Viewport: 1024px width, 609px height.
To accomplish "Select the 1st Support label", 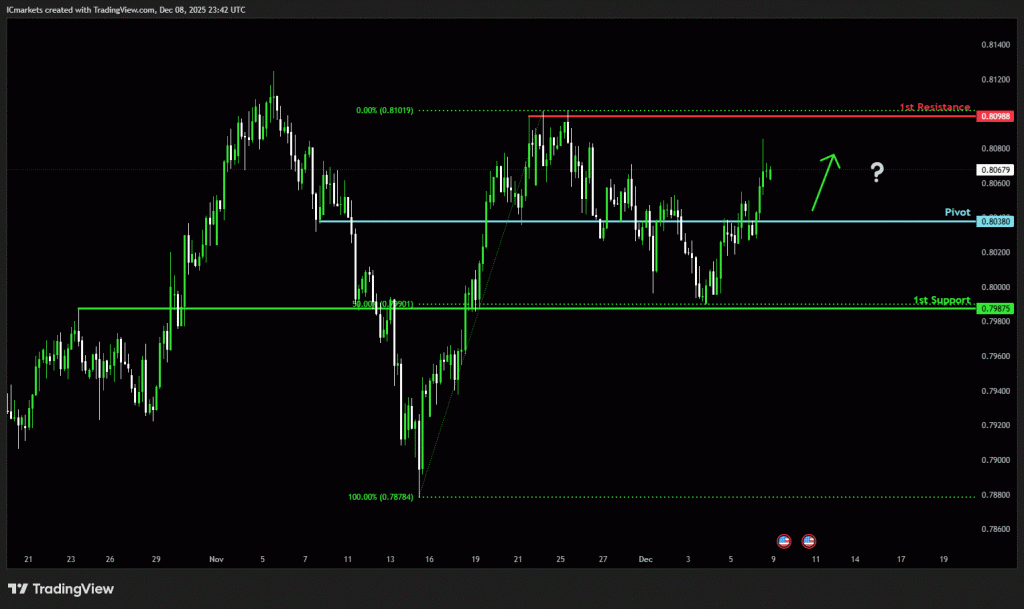I will (941, 300).
